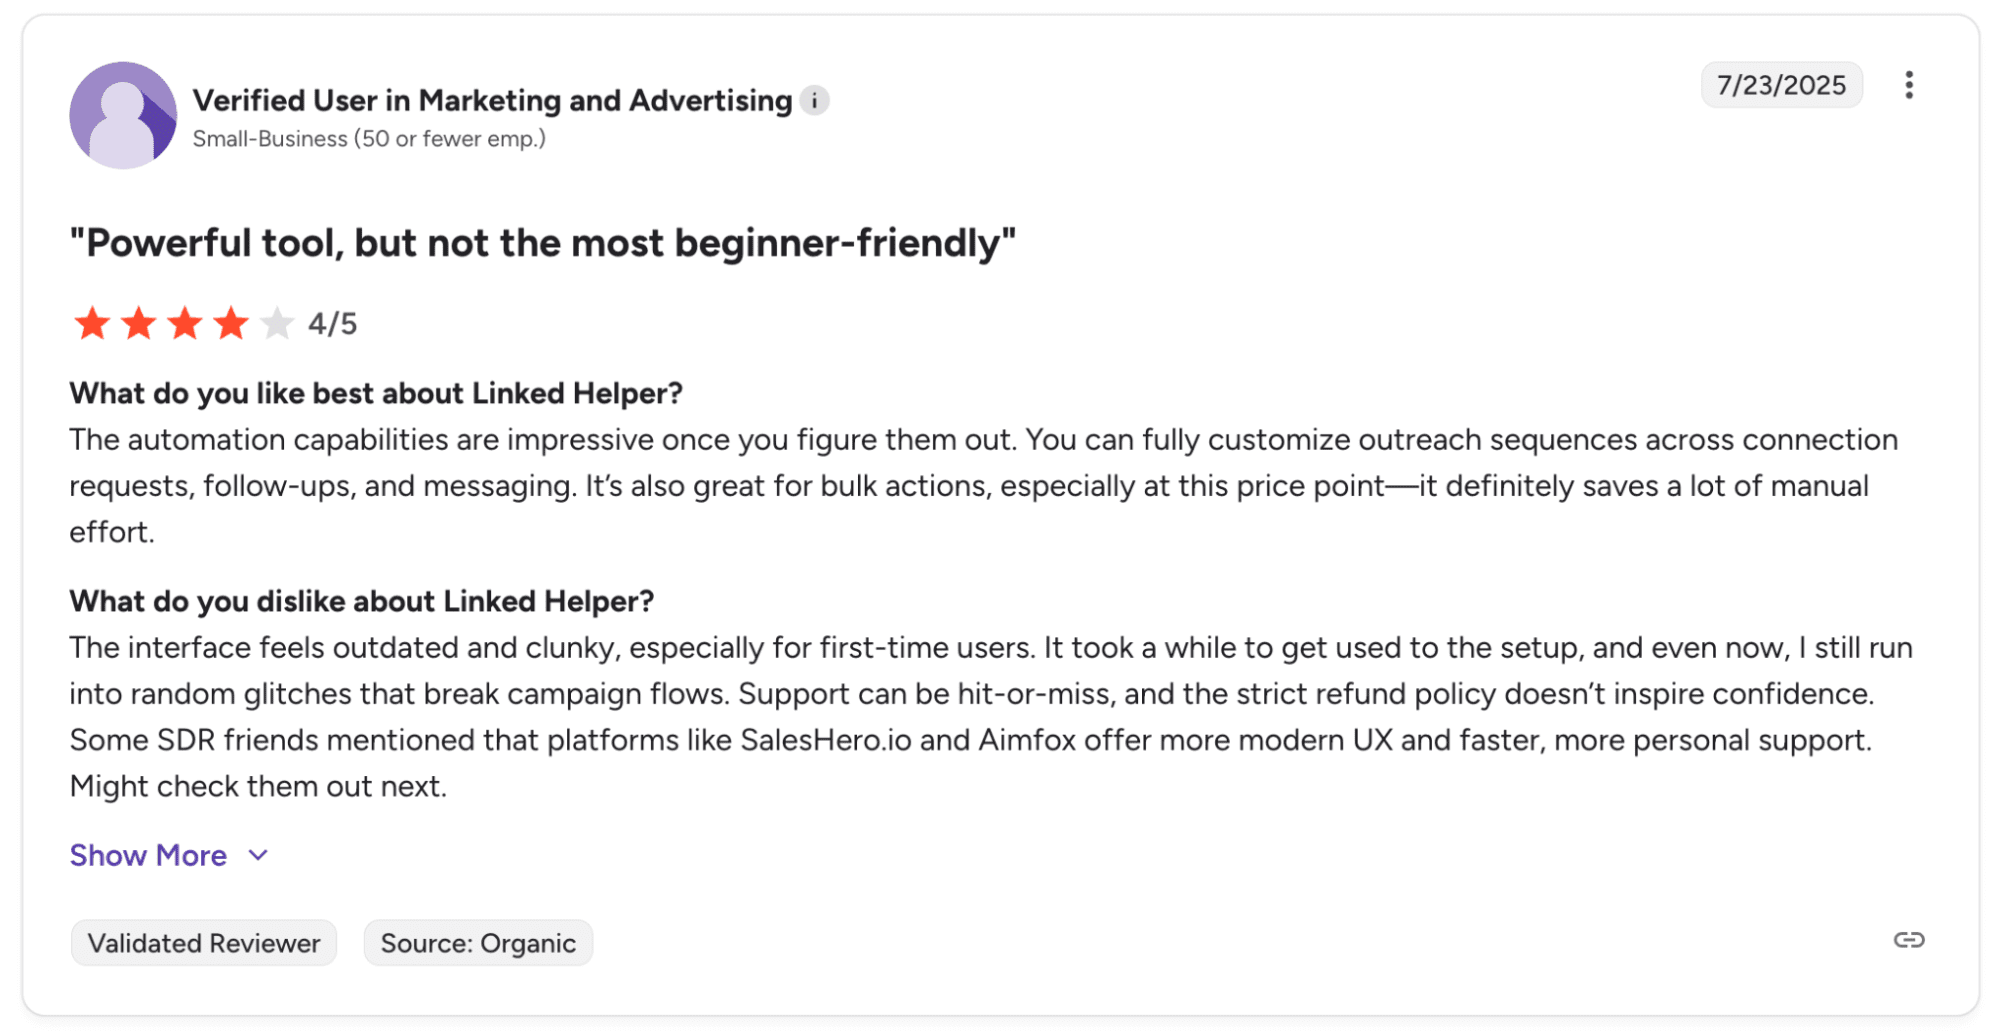The height and width of the screenshot is (1035, 1999).
Task: Click the 7/23/2025 date badge
Action: (x=1781, y=85)
